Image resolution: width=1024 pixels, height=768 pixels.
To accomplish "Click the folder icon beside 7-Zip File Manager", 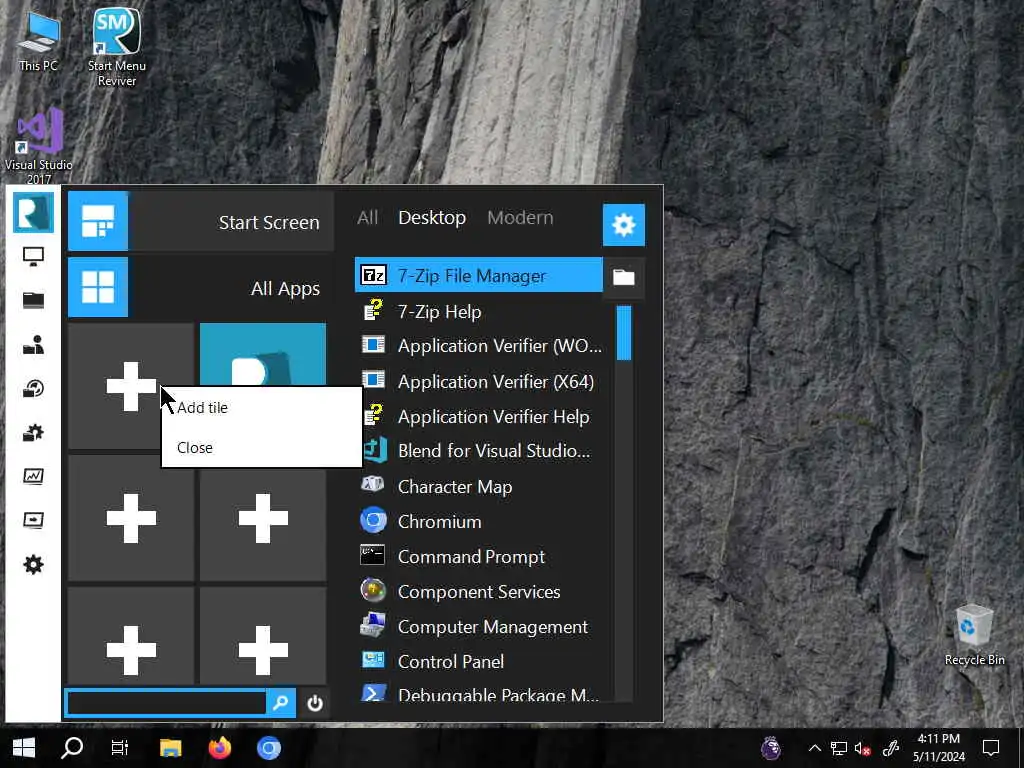I will [x=624, y=277].
